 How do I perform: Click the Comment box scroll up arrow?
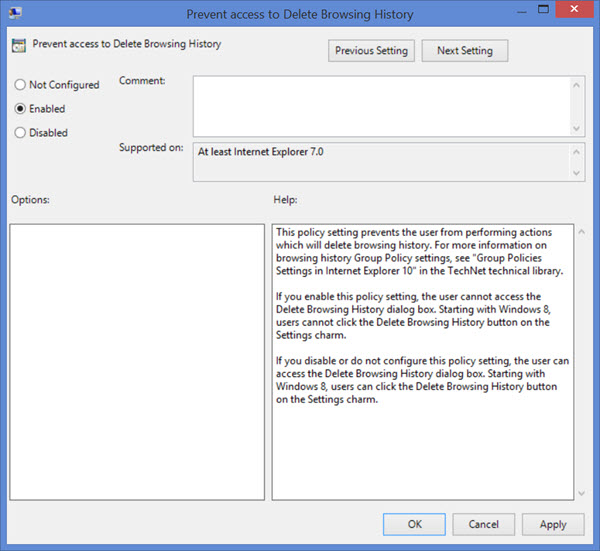click(577, 85)
